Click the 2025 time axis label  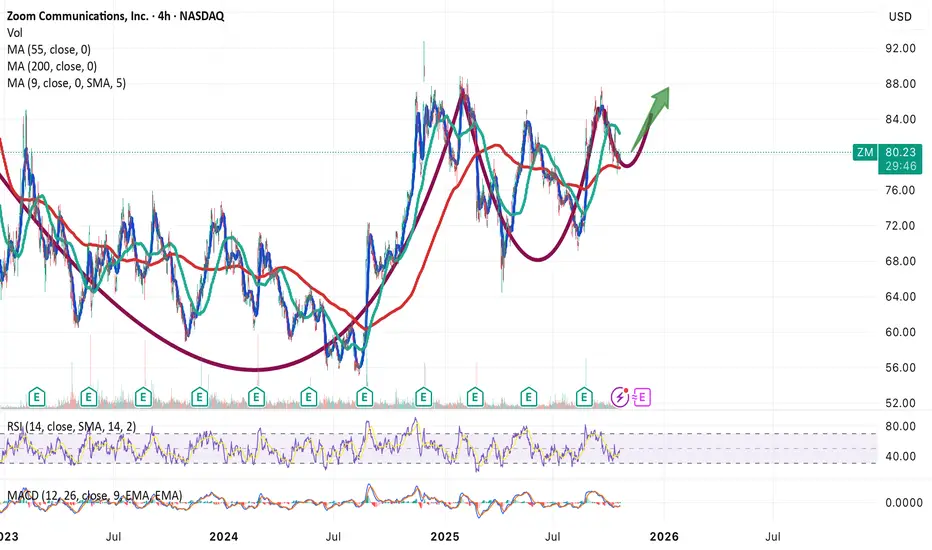click(x=445, y=536)
